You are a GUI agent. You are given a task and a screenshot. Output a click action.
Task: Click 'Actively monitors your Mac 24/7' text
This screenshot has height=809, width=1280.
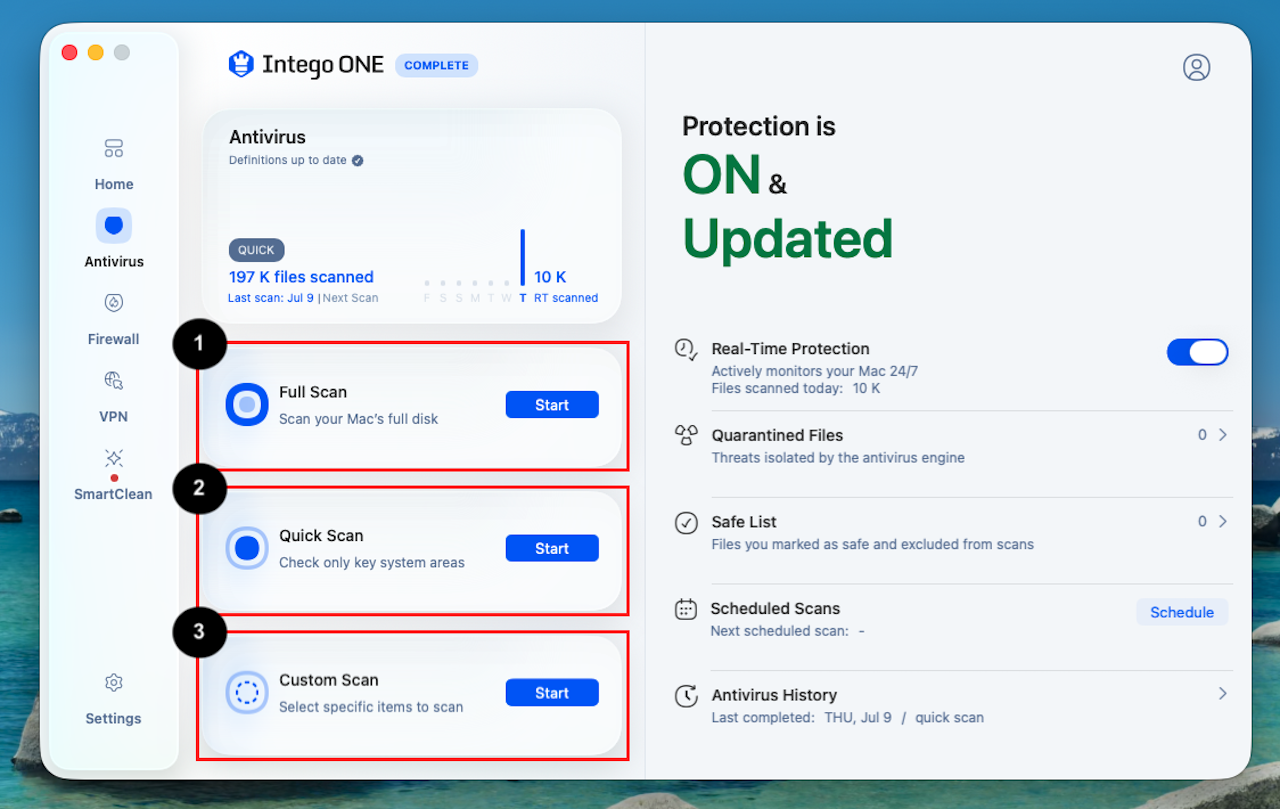coord(814,371)
